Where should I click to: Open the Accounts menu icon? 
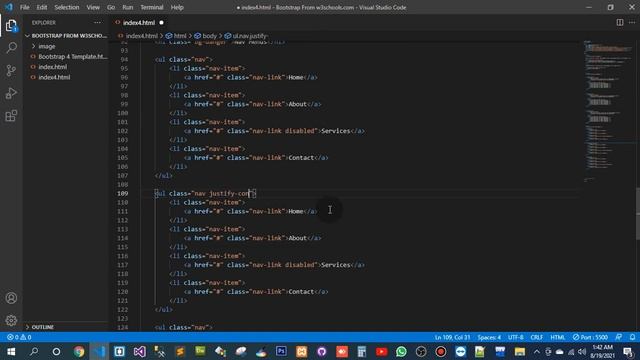(x=11, y=298)
